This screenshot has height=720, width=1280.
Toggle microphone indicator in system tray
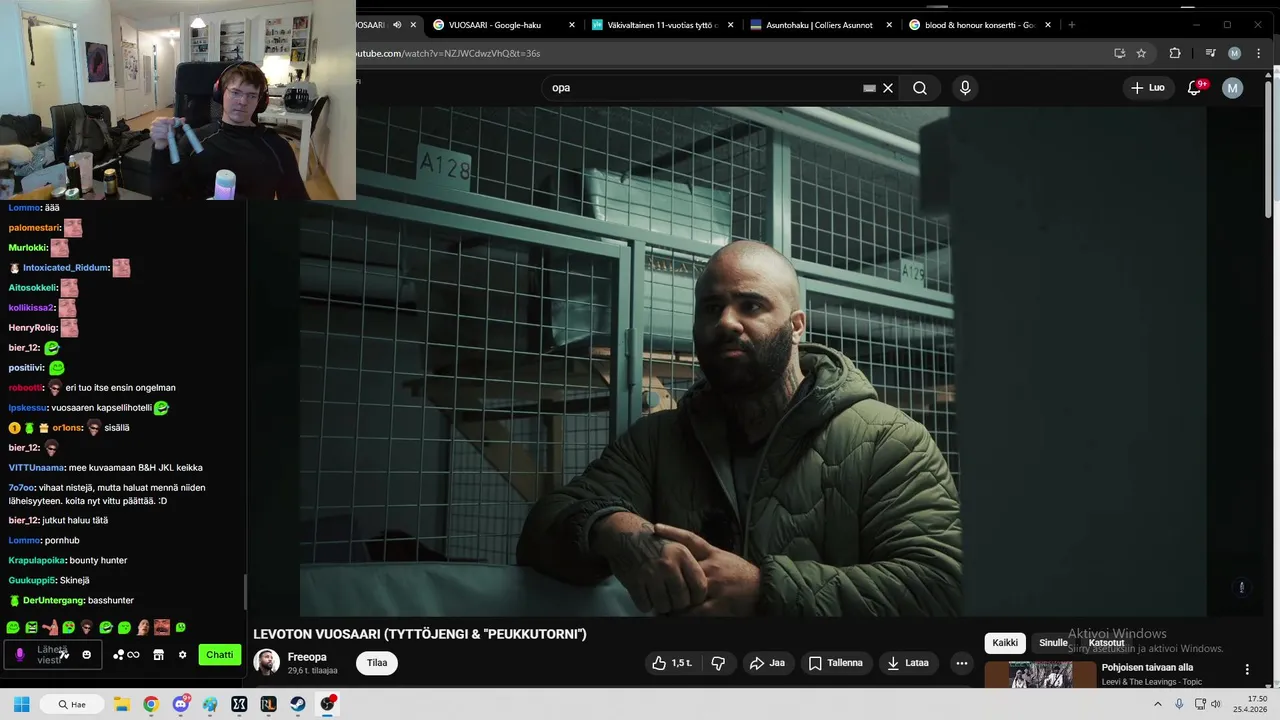(1179, 704)
